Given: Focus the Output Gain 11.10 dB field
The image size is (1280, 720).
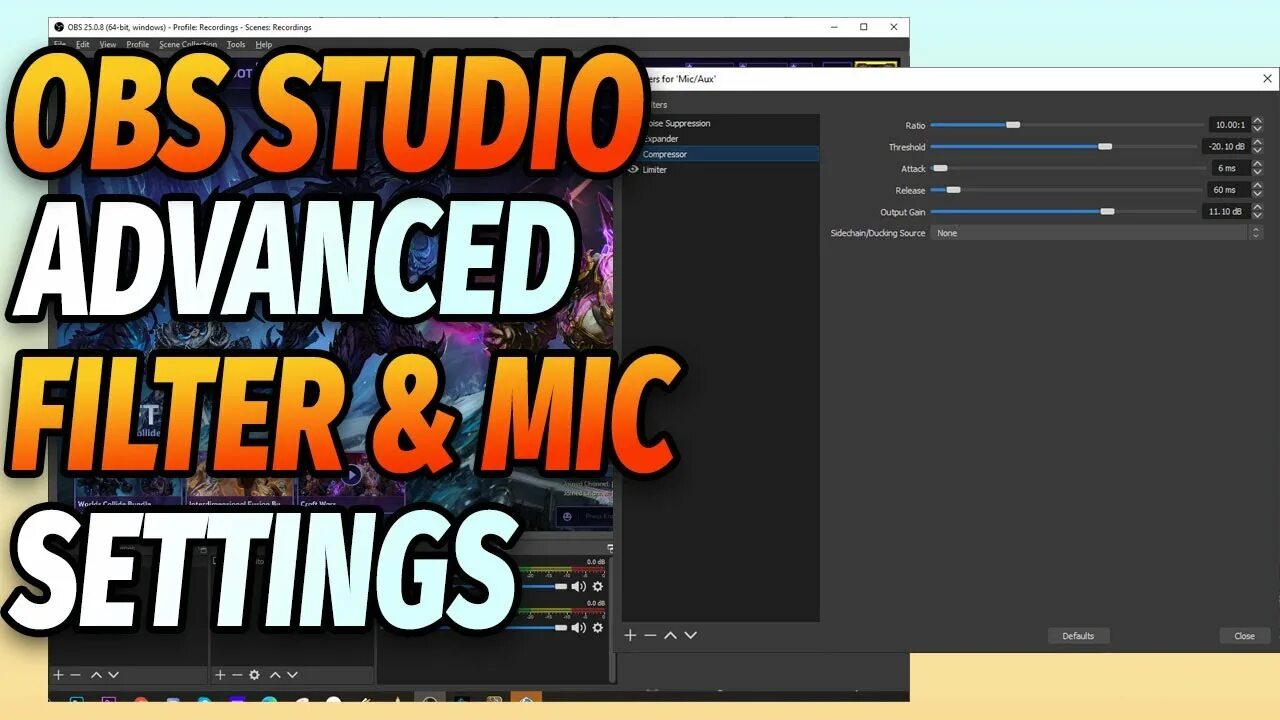Looking at the screenshot, I should (x=1226, y=212).
